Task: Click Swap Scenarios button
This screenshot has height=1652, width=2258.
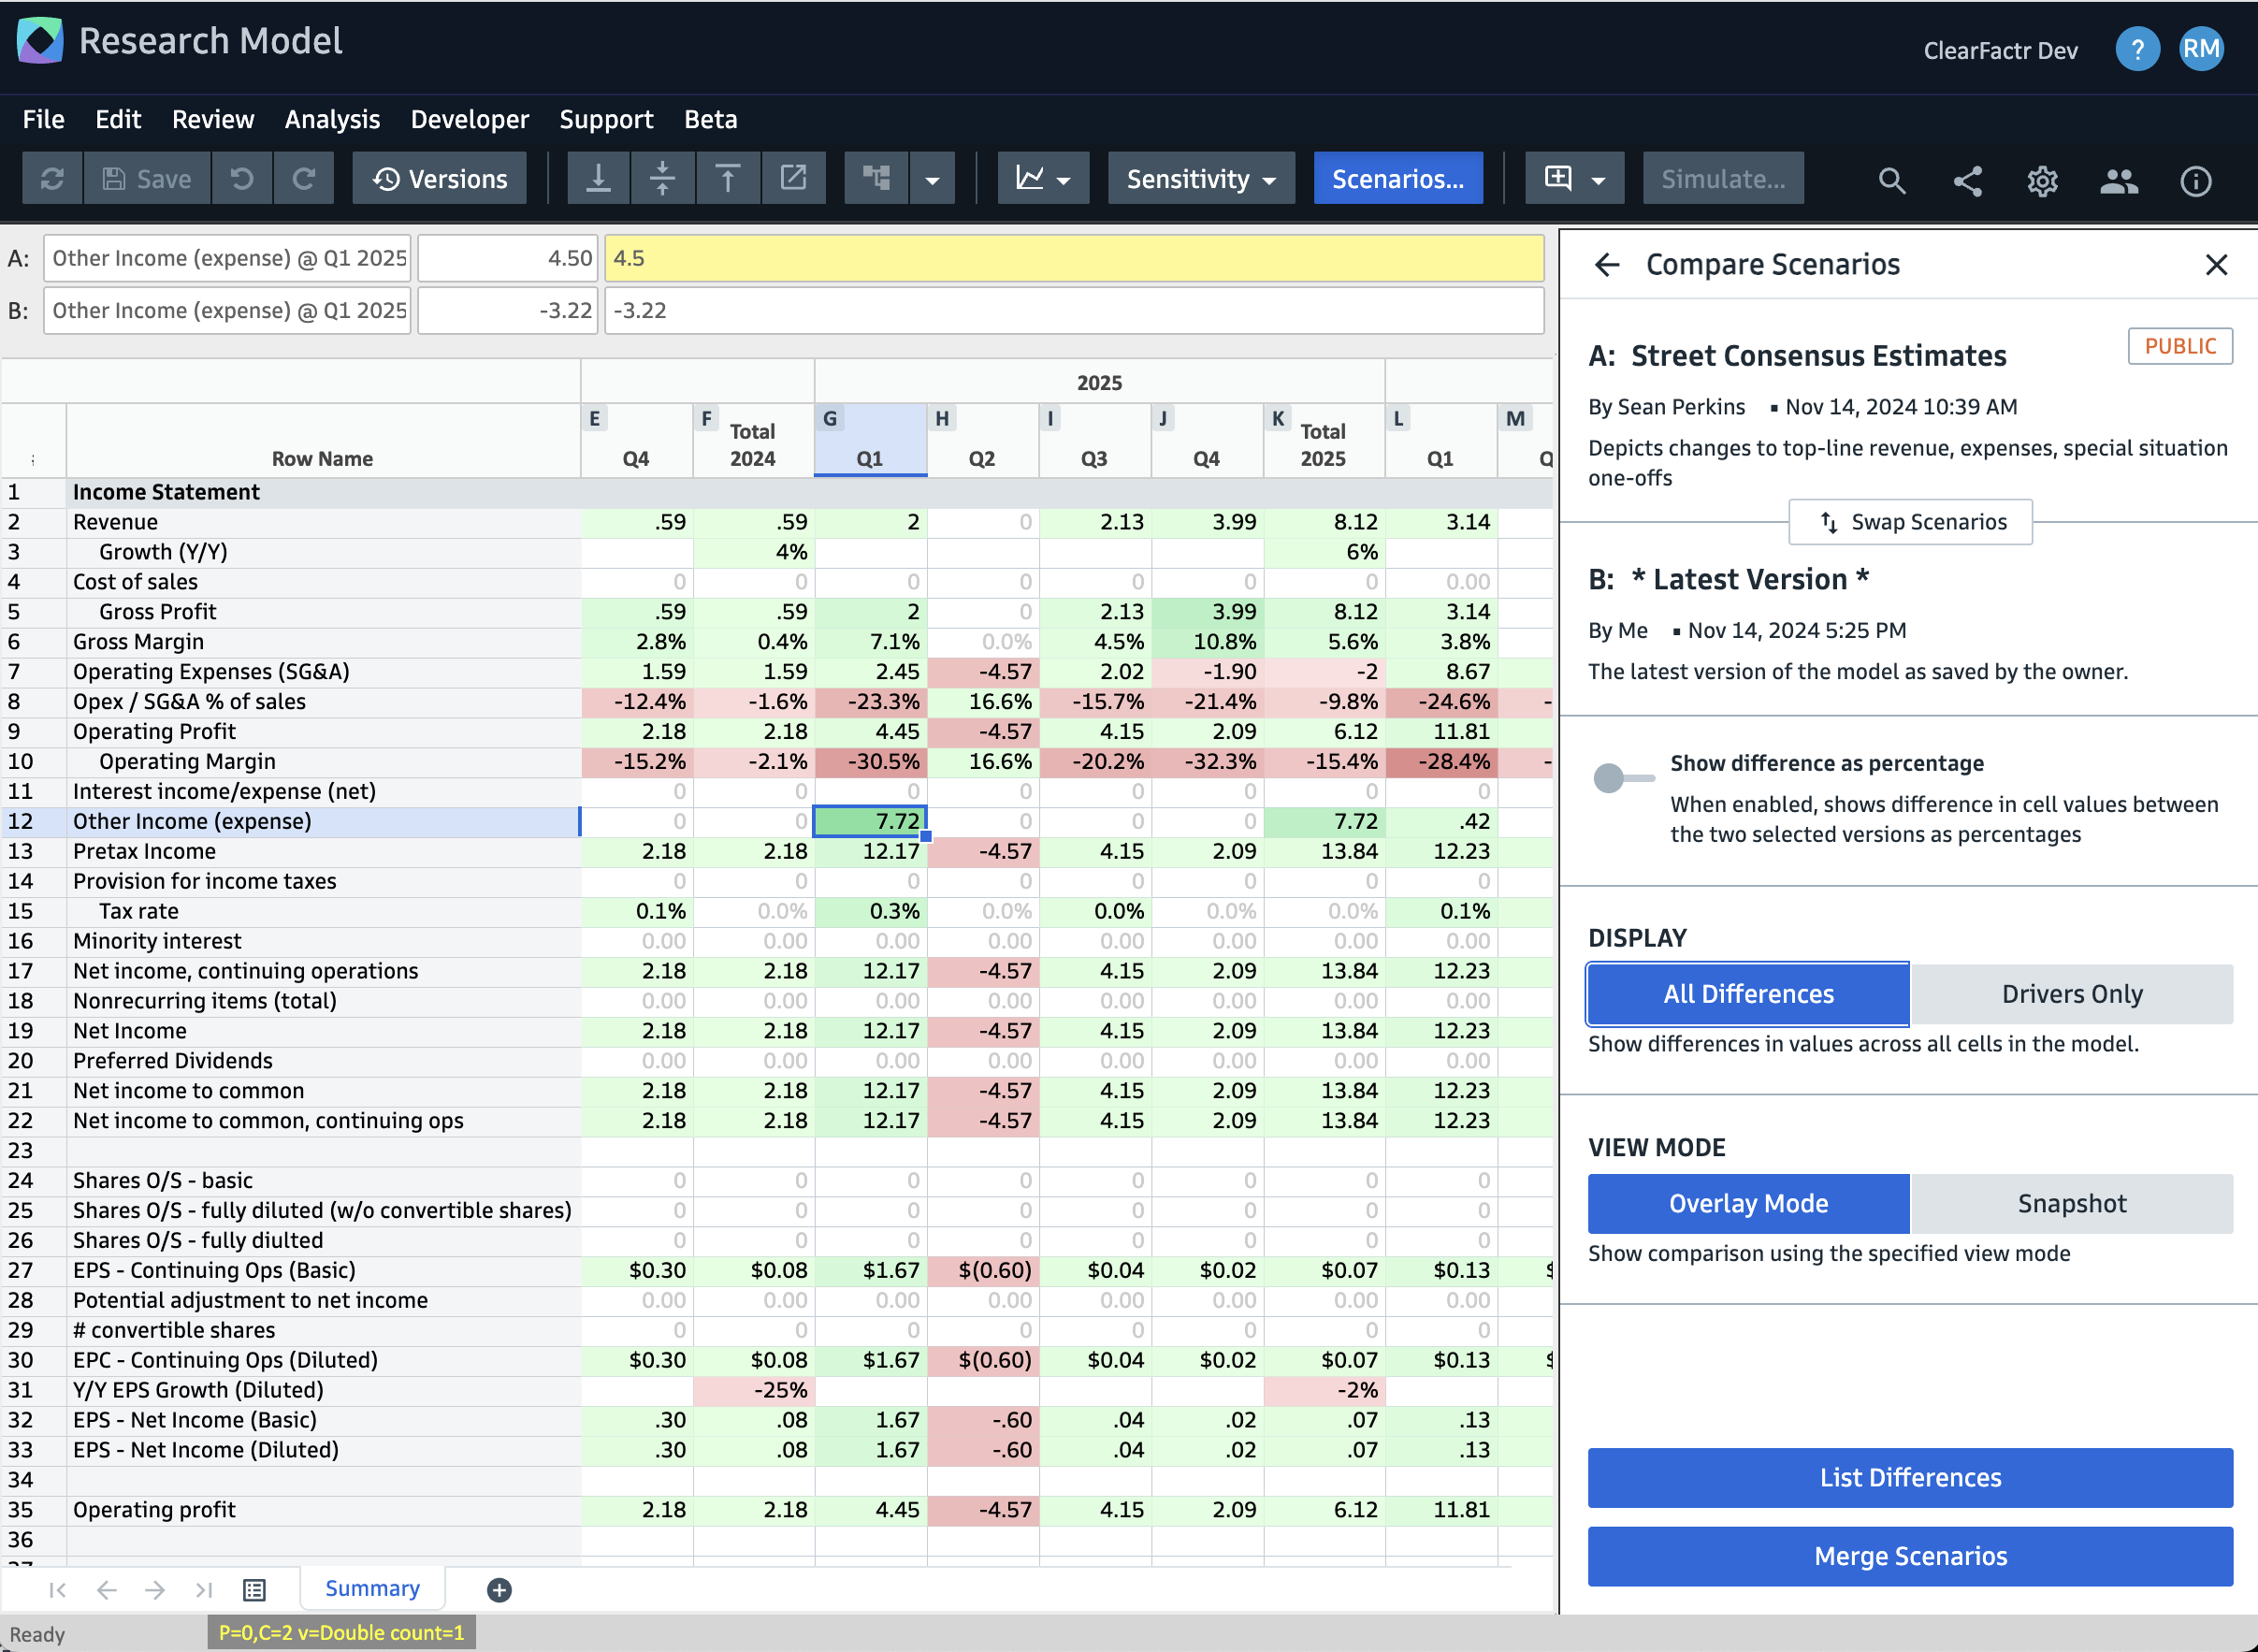Action: [x=1910, y=522]
